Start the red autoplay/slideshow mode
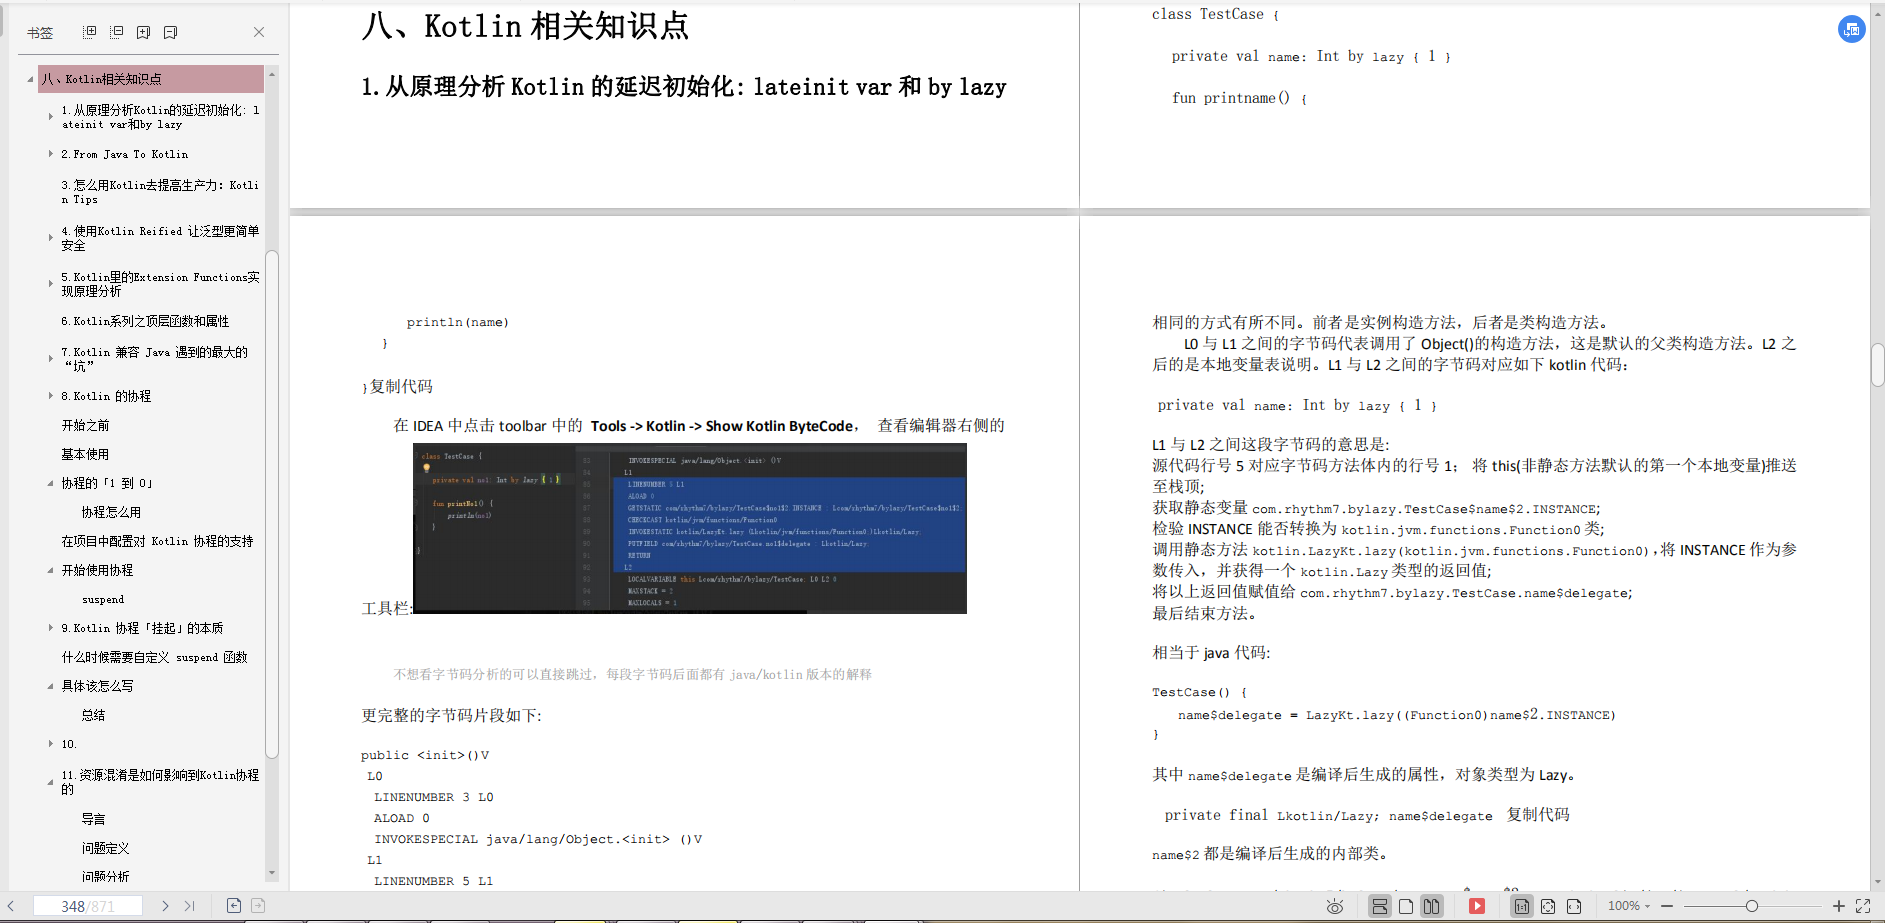Screen dimensions: 1885x923 click(x=1477, y=906)
